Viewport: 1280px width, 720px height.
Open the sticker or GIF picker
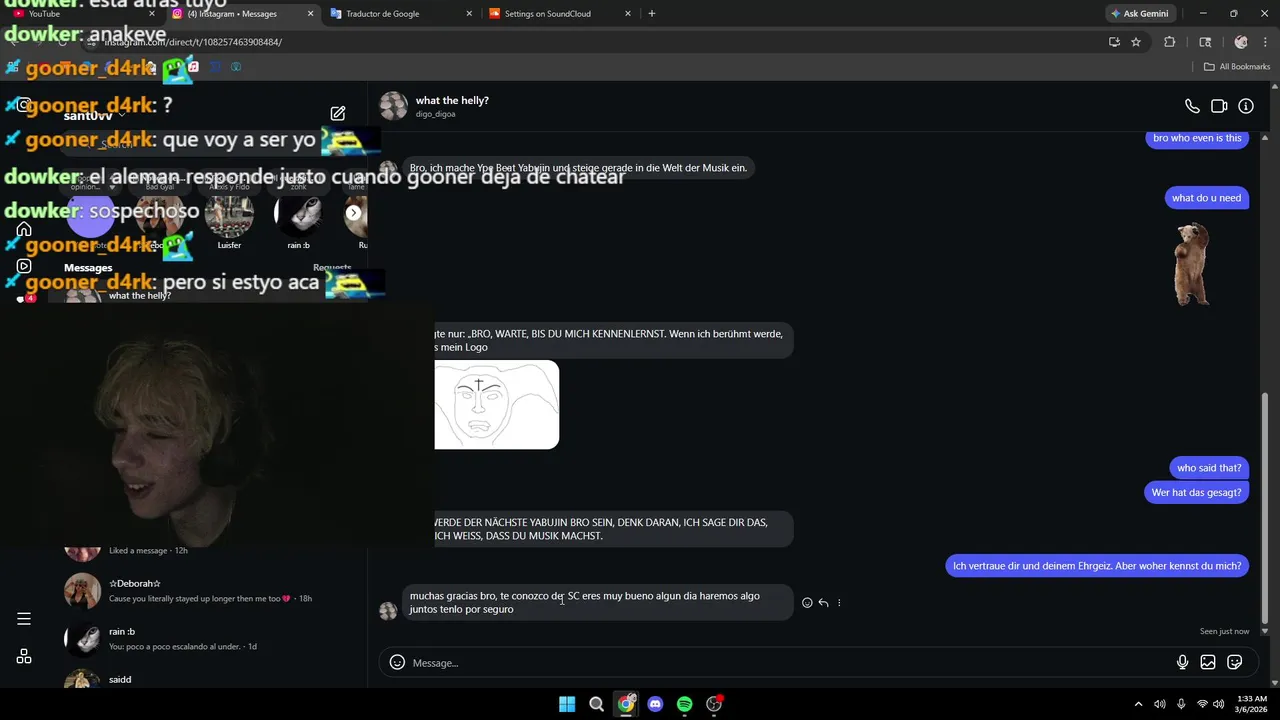pos(1235,662)
